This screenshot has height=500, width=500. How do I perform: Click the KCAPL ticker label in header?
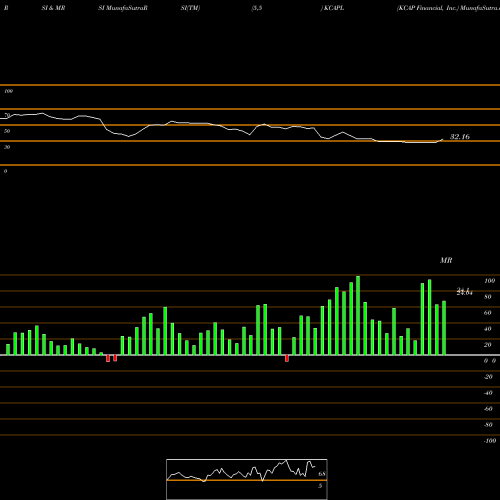coord(334,8)
